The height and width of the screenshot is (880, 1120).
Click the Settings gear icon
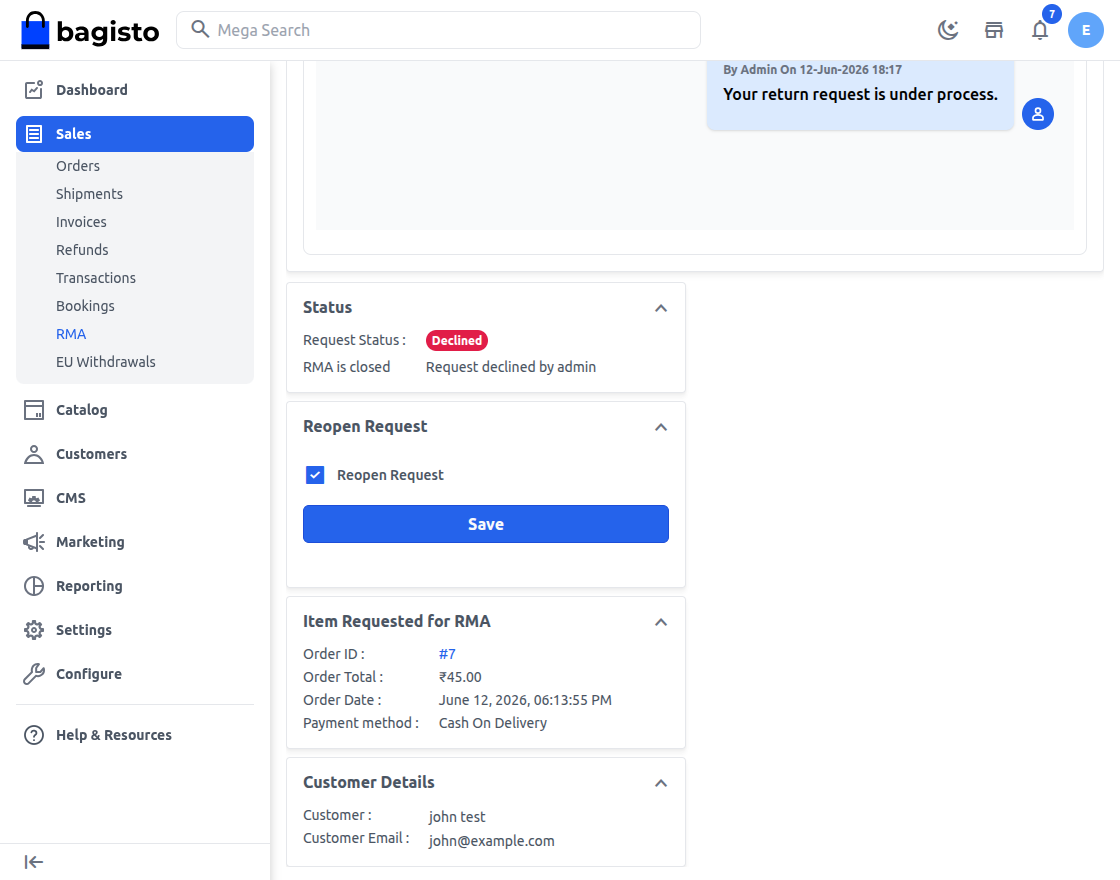click(34, 630)
